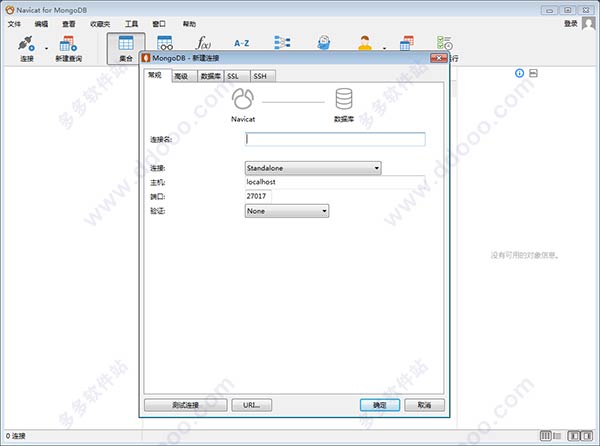Click the f(x) Function toolbar icon
This screenshot has height=446, width=600.
[x=203, y=43]
